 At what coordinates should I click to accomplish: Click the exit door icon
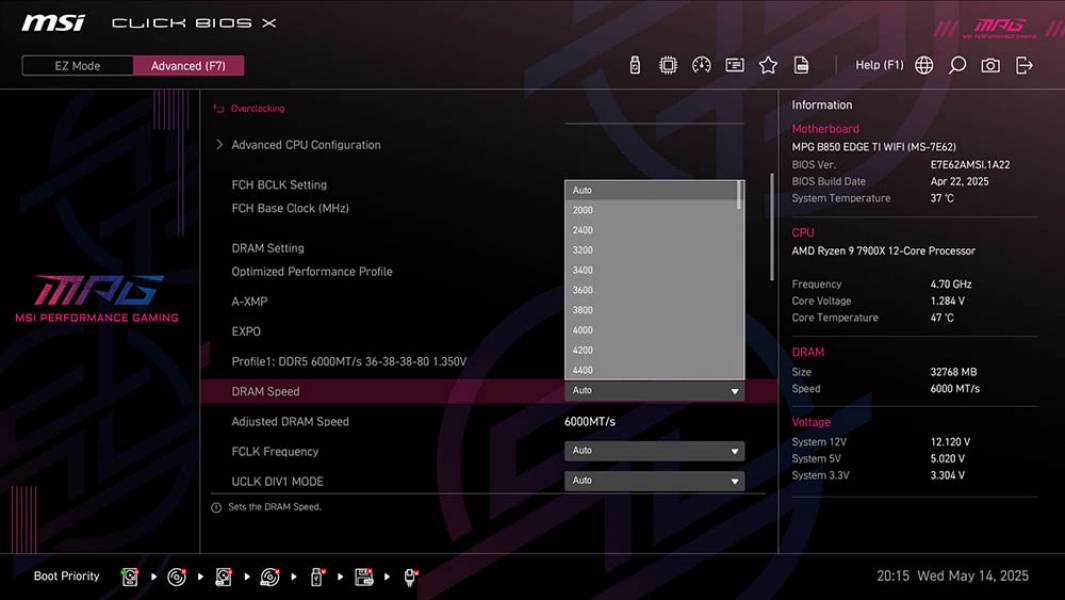1024,65
